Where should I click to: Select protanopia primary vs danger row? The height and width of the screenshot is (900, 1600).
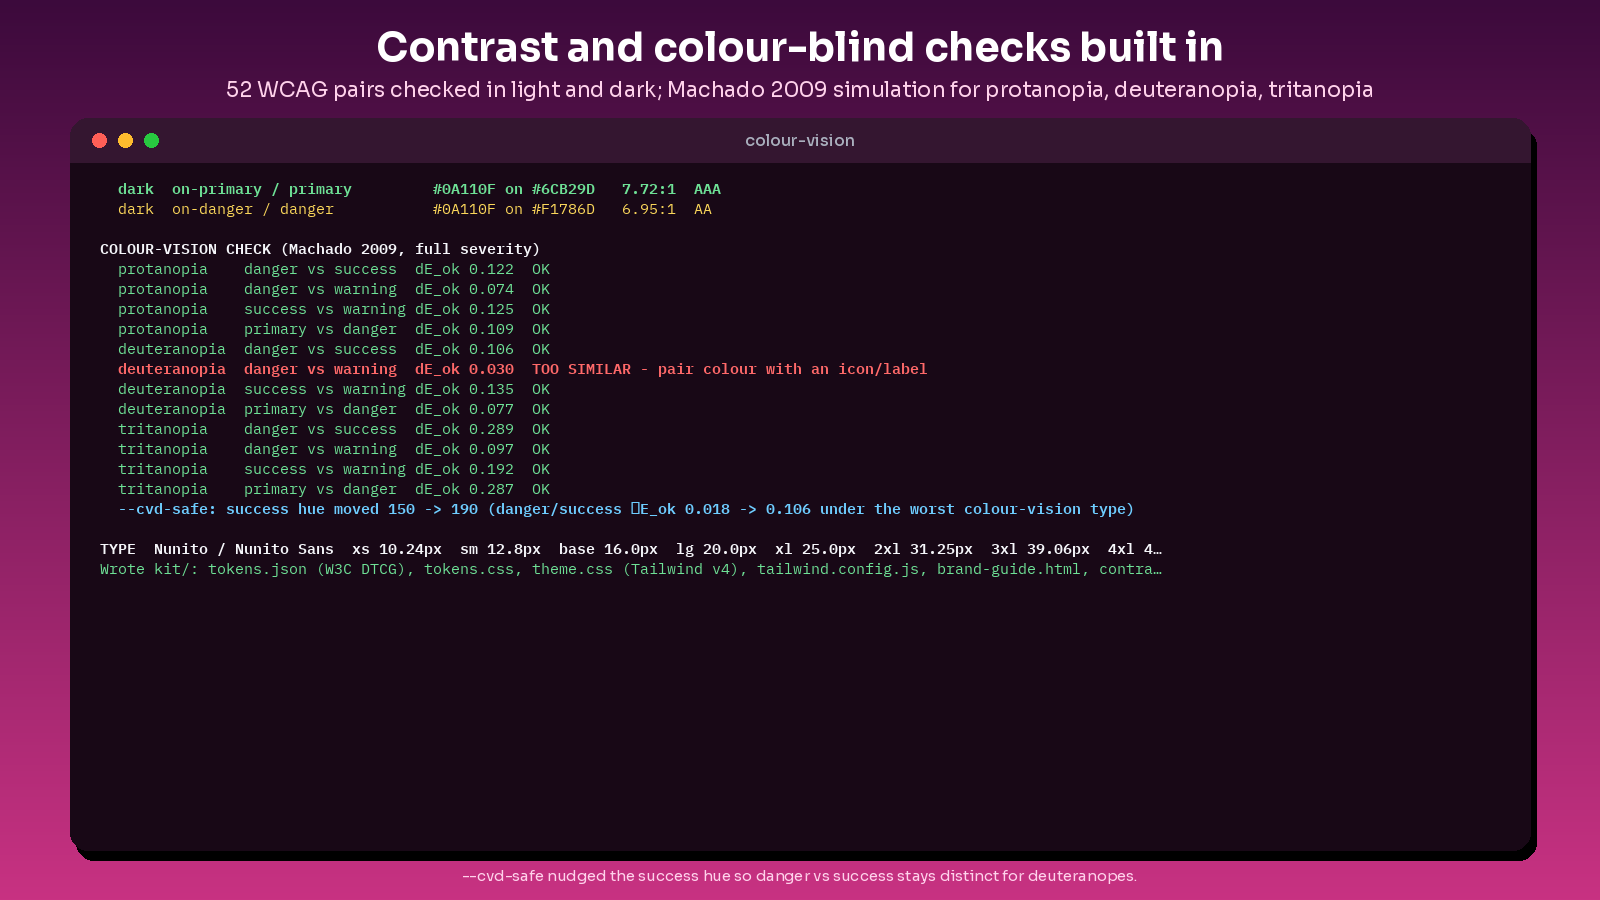(x=334, y=329)
